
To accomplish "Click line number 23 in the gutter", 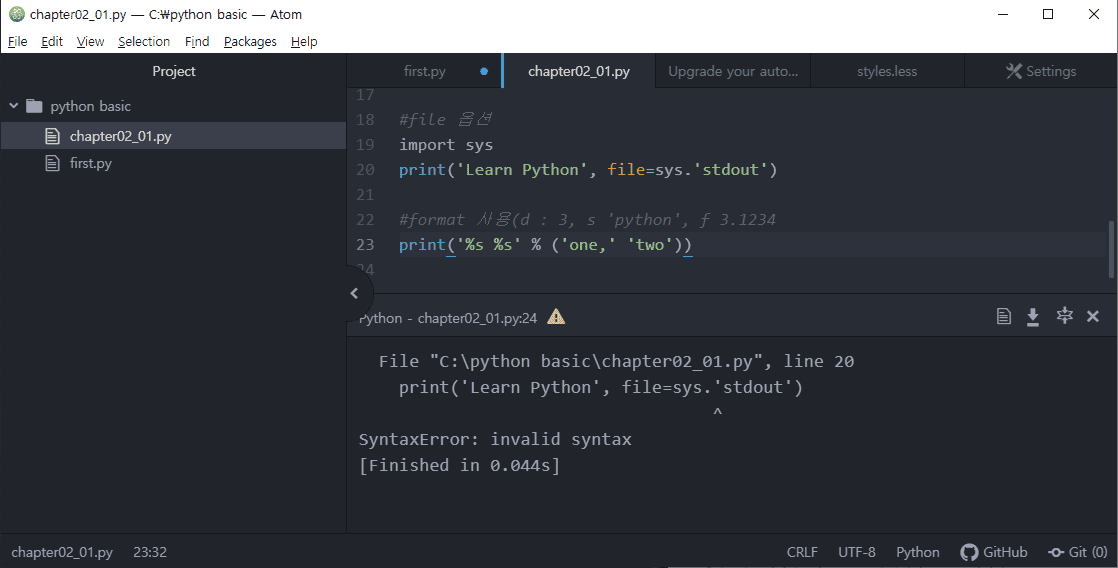I will coord(365,244).
